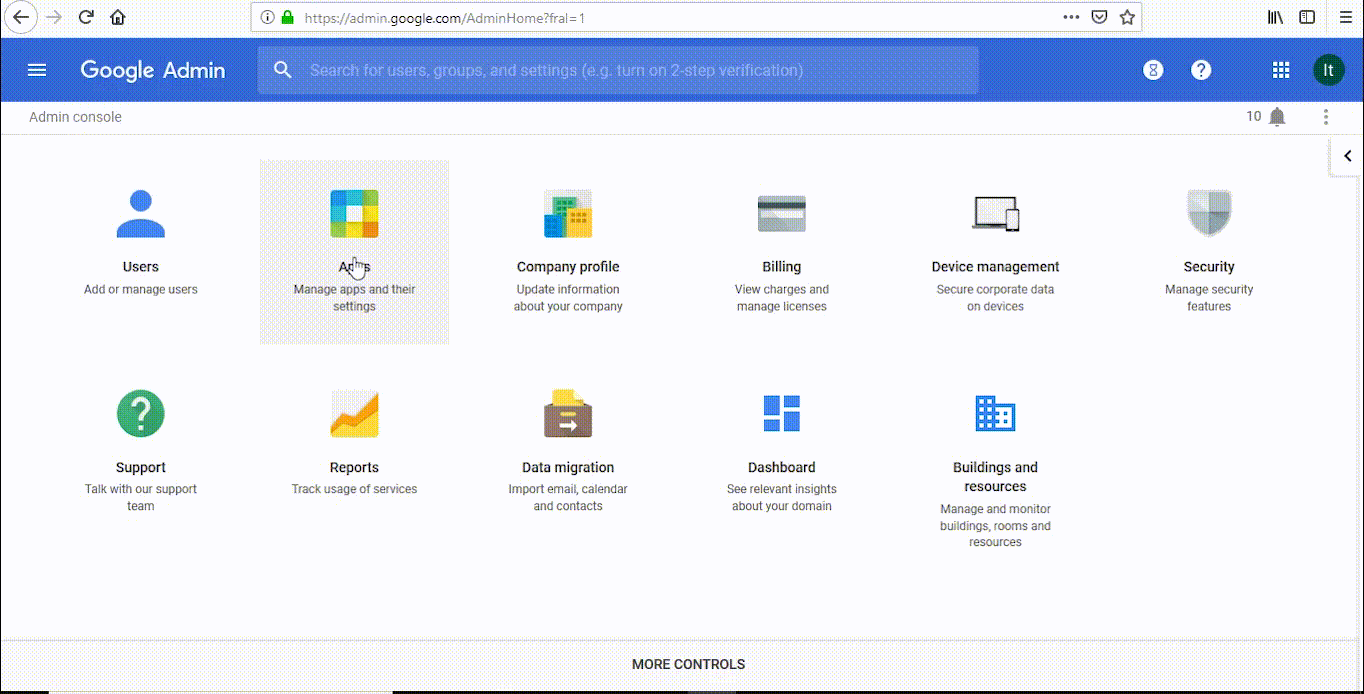The image size is (1364, 694).
Task: Open Device management laptop icon
Action: pyautogui.click(x=995, y=214)
